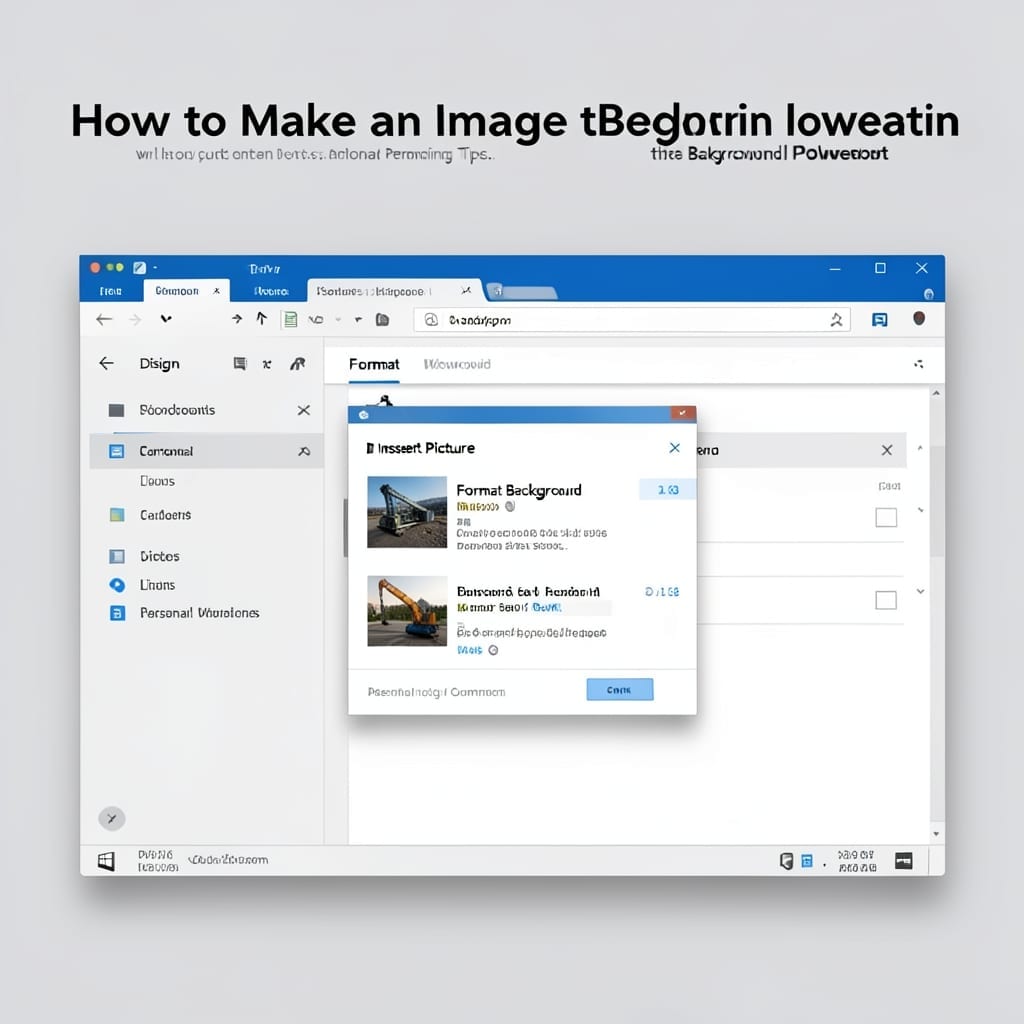Go back with the toolbar's left arrow
Image resolution: width=1024 pixels, height=1024 pixels.
[x=104, y=319]
